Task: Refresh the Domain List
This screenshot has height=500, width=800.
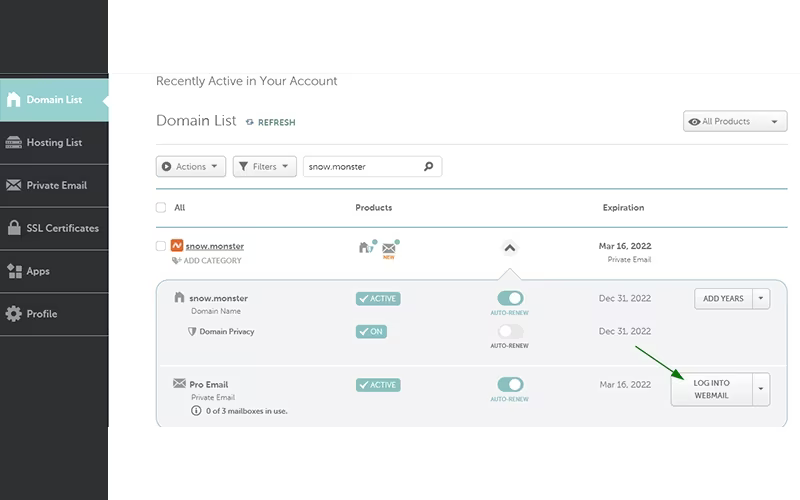Action: 271,122
